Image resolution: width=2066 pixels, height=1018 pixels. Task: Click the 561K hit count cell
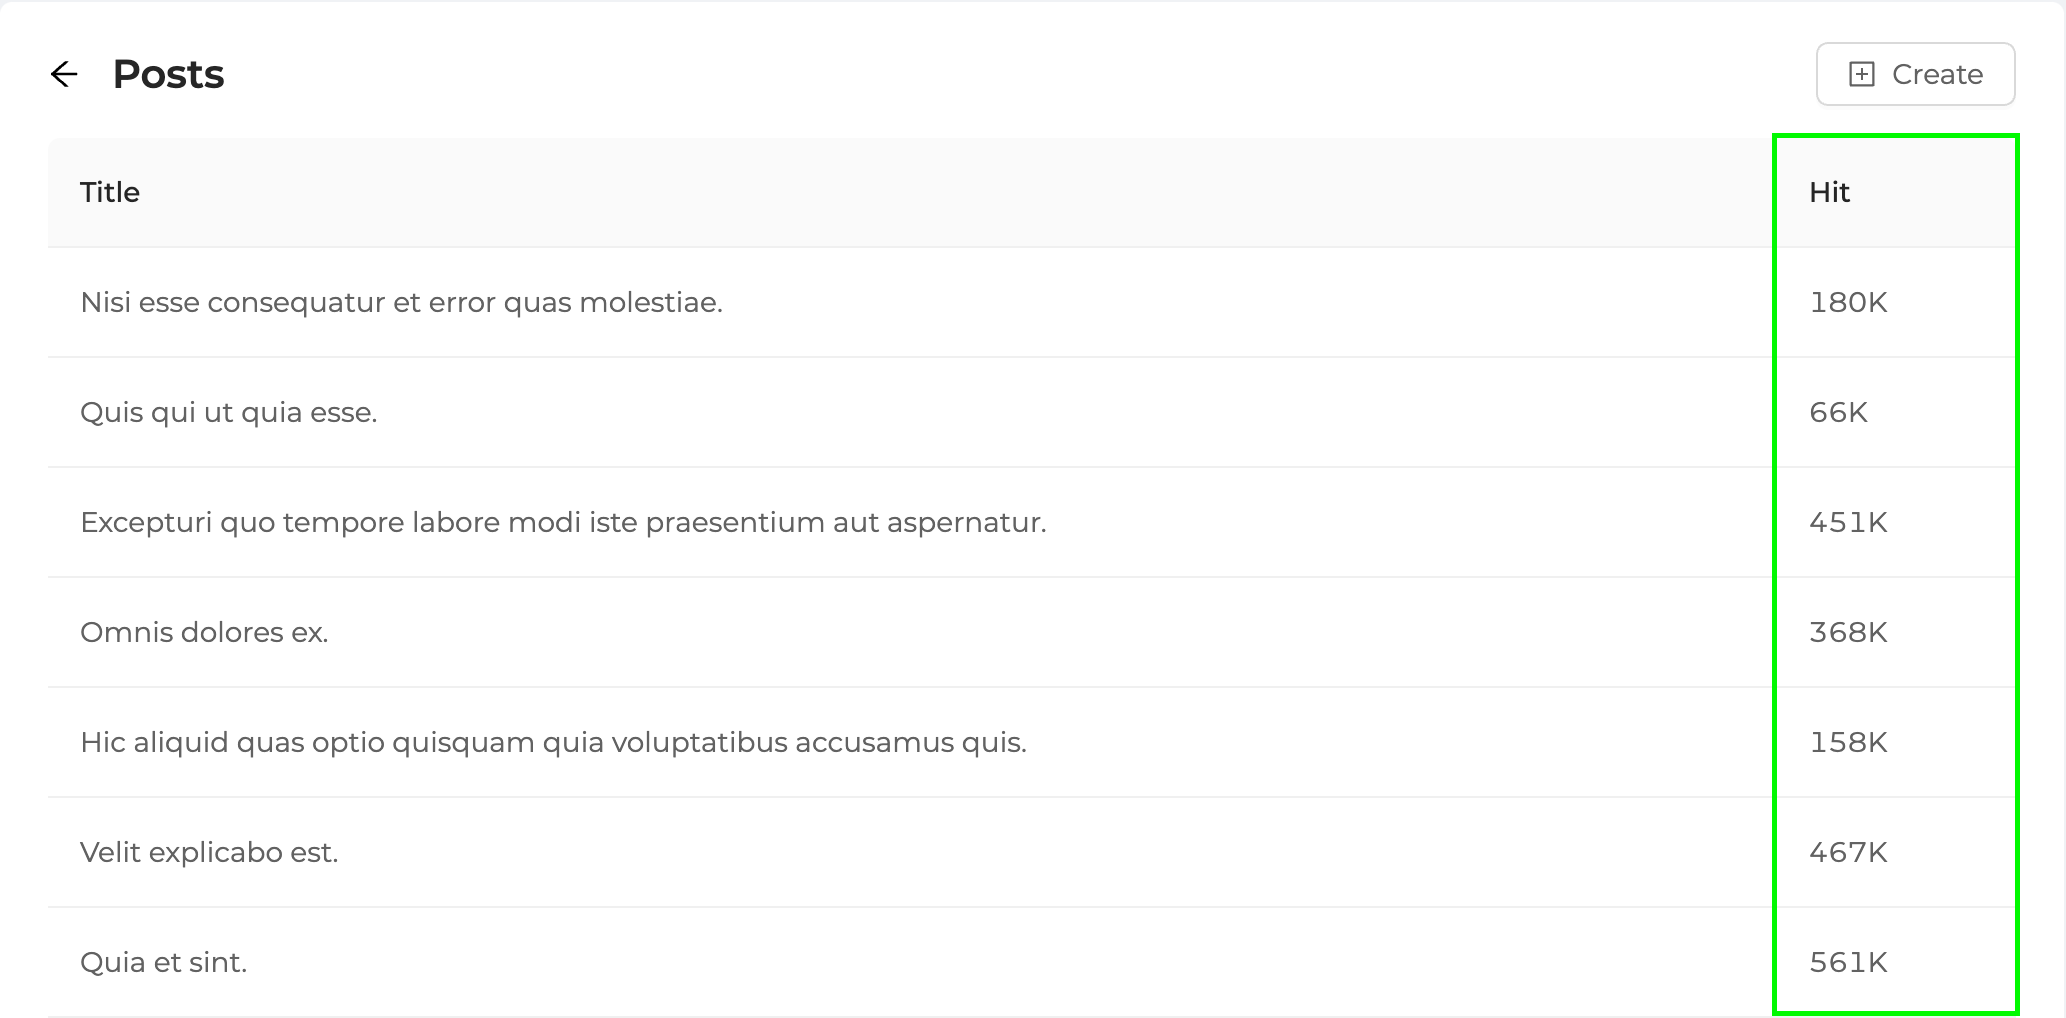click(x=1848, y=962)
